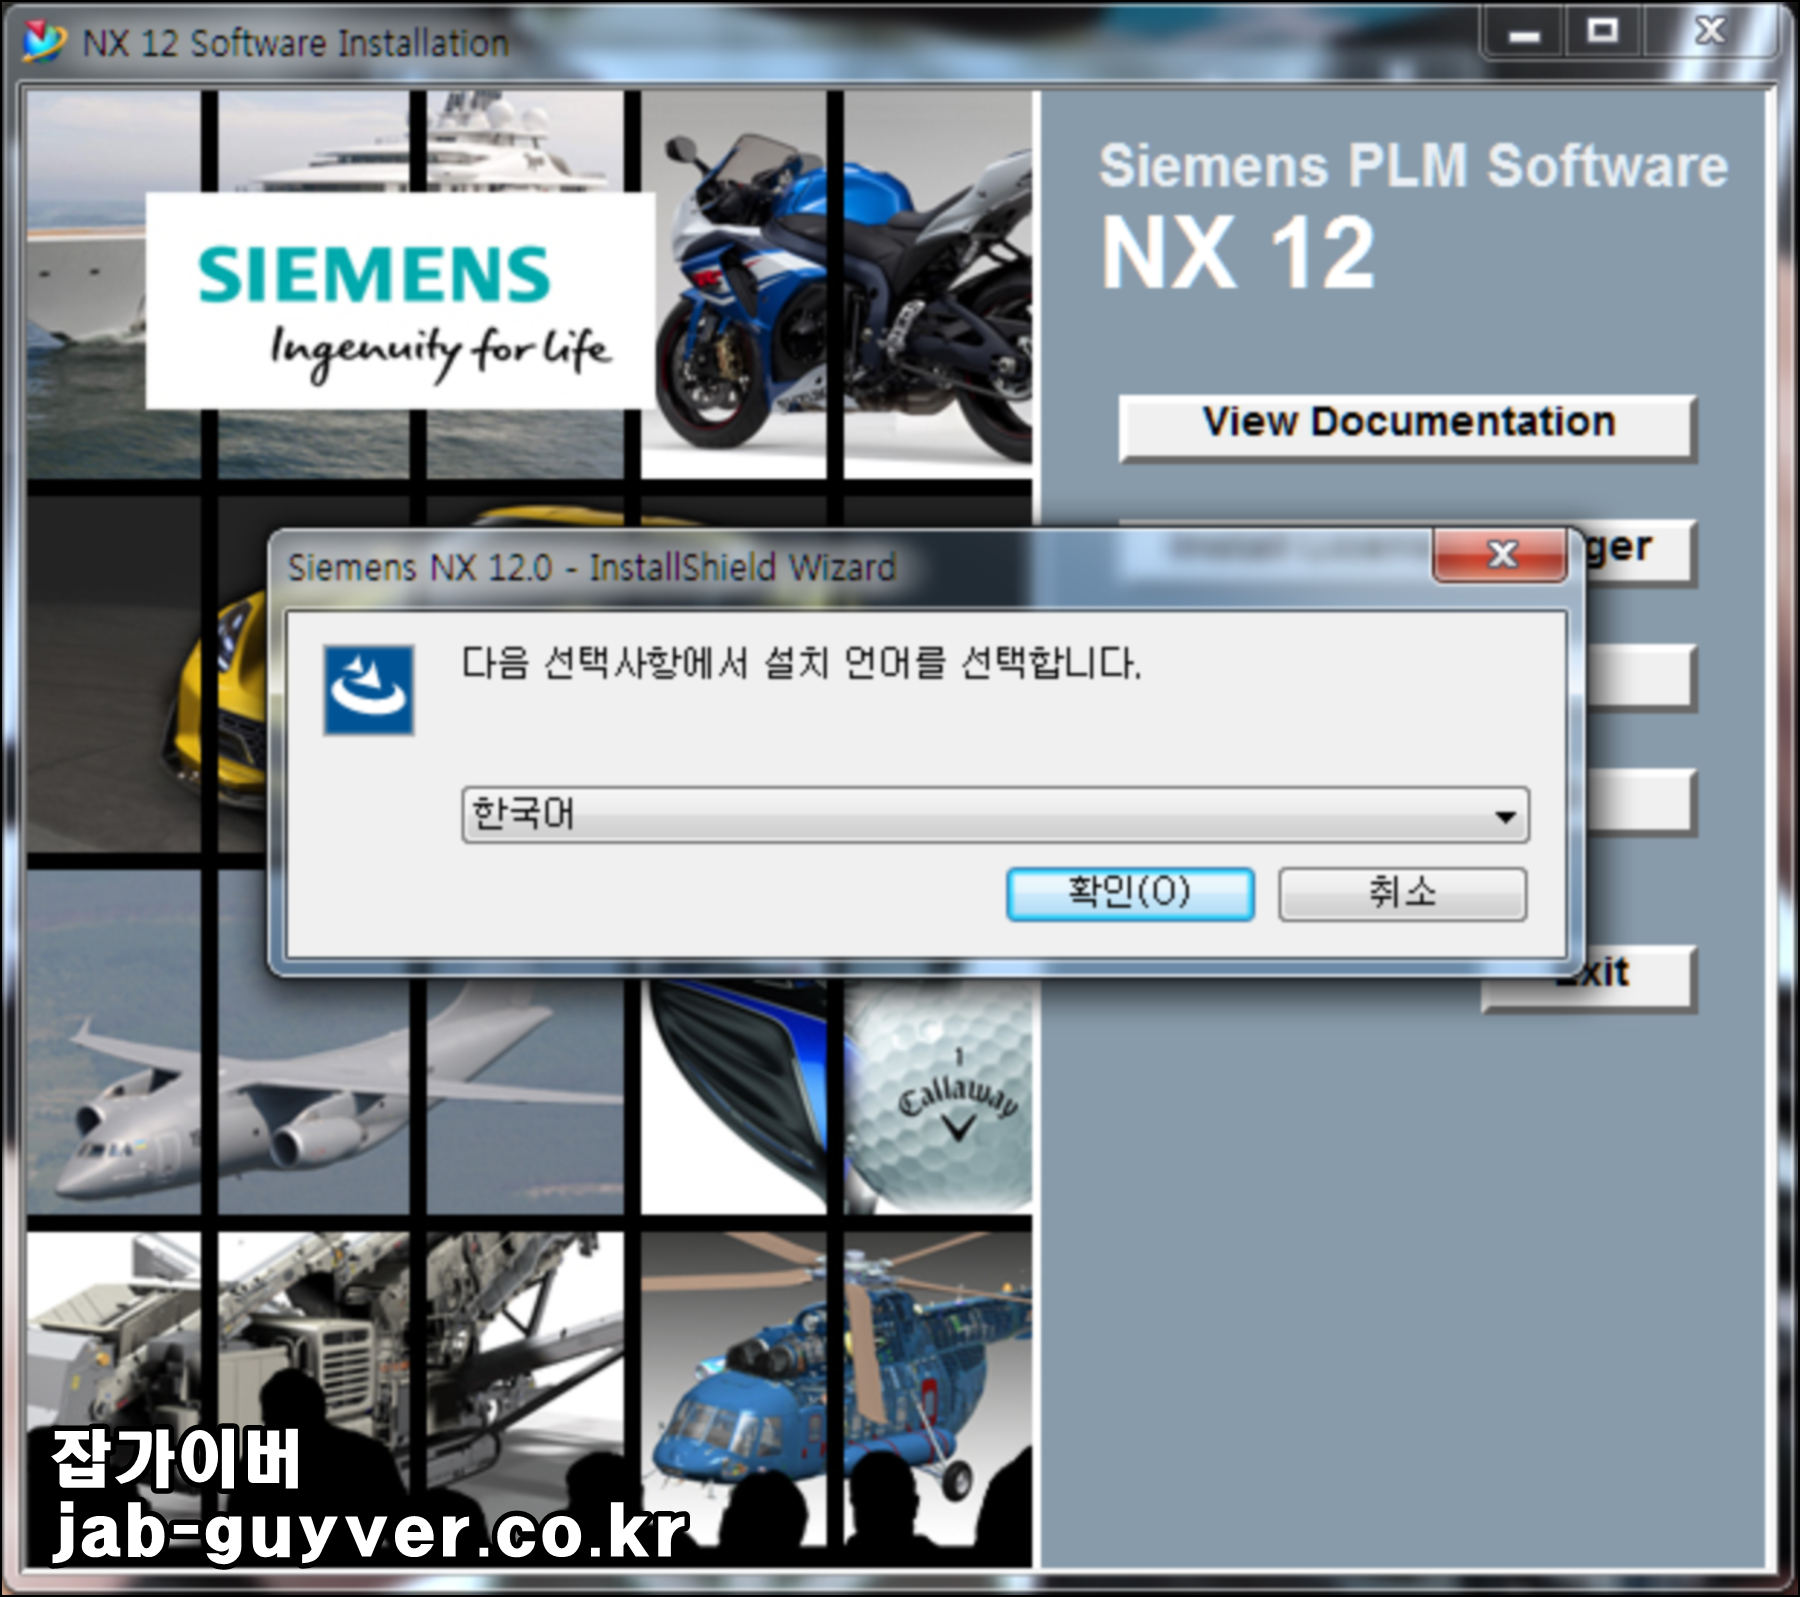This screenshot has height=1597, width=1800.
Task: Confirm language with the 확인(O) button
Action: click(x=1130, y=893)
